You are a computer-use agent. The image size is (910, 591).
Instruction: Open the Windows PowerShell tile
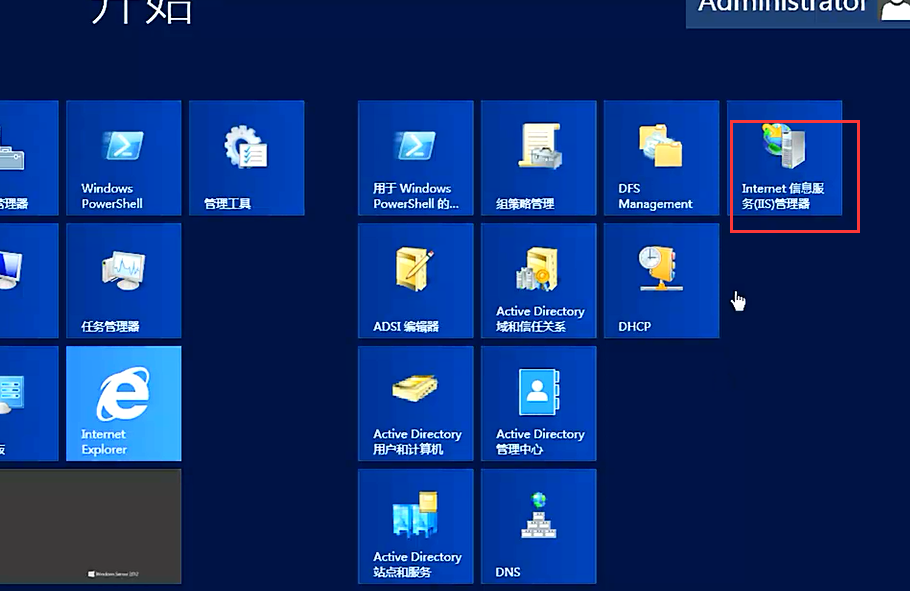[124, 158]
